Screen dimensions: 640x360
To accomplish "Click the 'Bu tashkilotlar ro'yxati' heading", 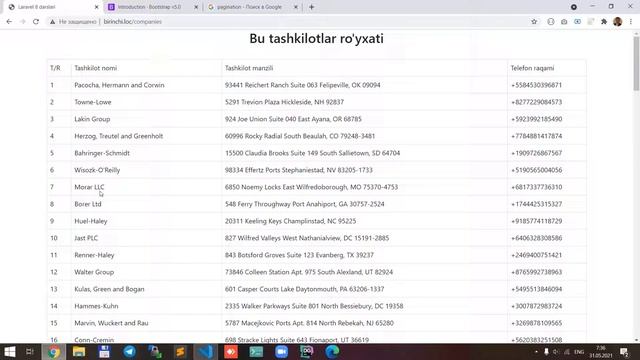I will coord(316,38).
